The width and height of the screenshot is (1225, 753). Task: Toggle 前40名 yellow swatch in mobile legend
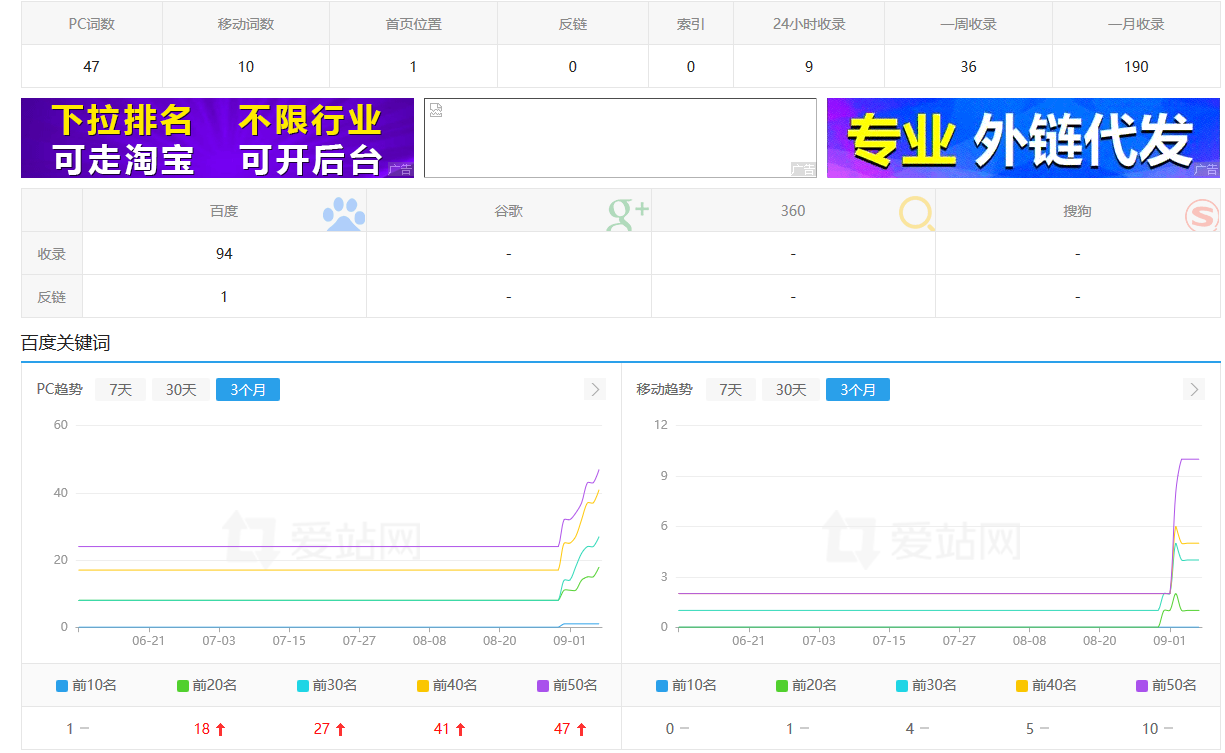pyautogui.click(x=1022, y=686)
